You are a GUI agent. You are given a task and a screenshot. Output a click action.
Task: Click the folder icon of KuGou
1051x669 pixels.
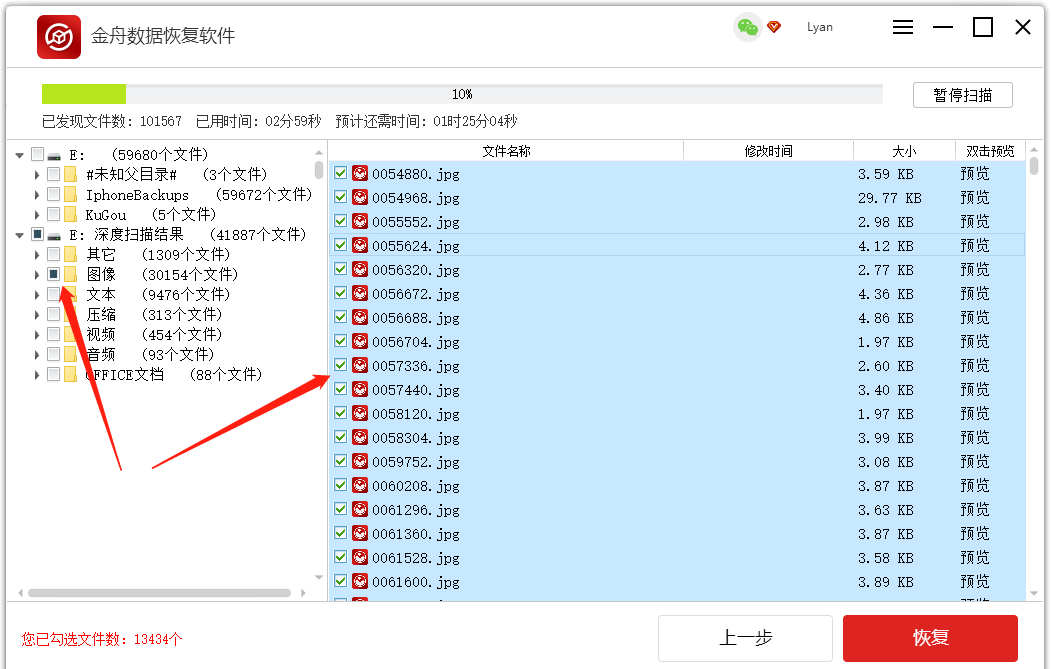70,215
